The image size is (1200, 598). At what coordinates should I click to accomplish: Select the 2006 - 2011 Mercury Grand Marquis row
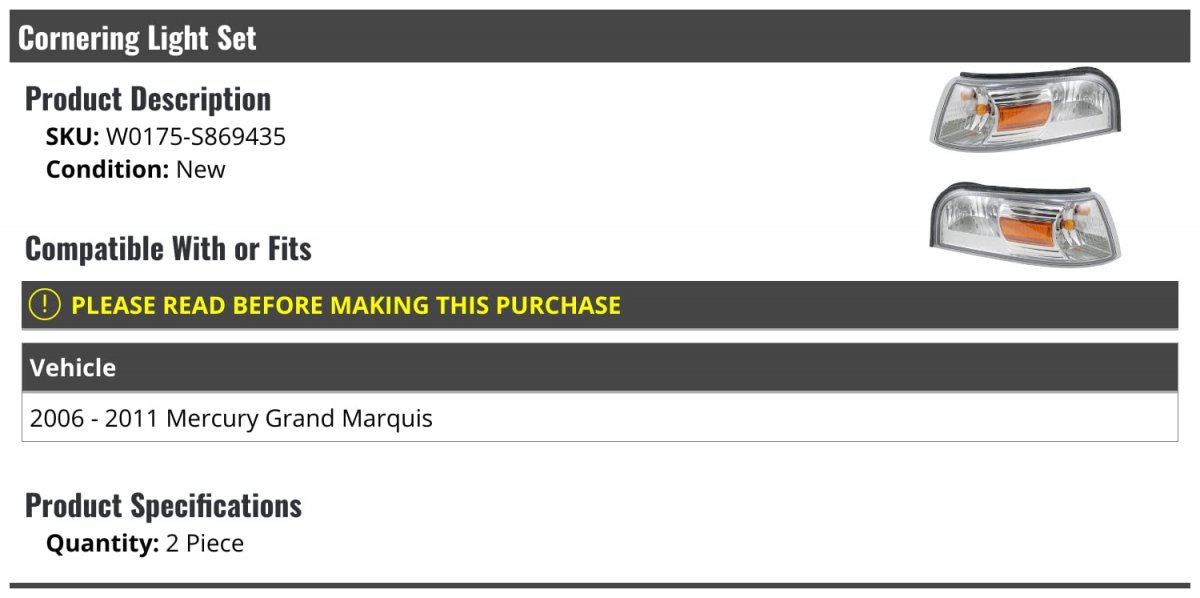(600, 417)
